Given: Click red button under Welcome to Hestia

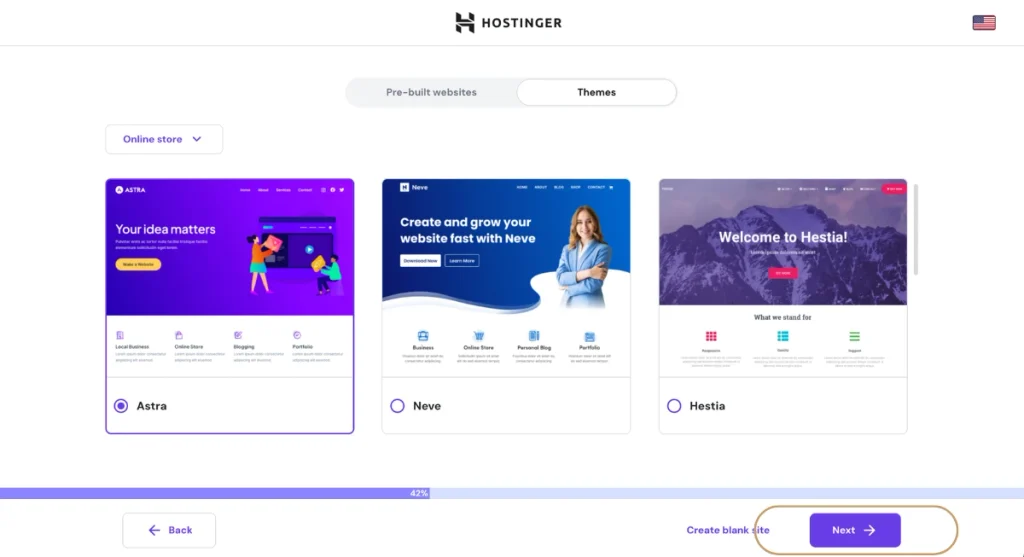Looking at the screenshot, I should (782, 273).
